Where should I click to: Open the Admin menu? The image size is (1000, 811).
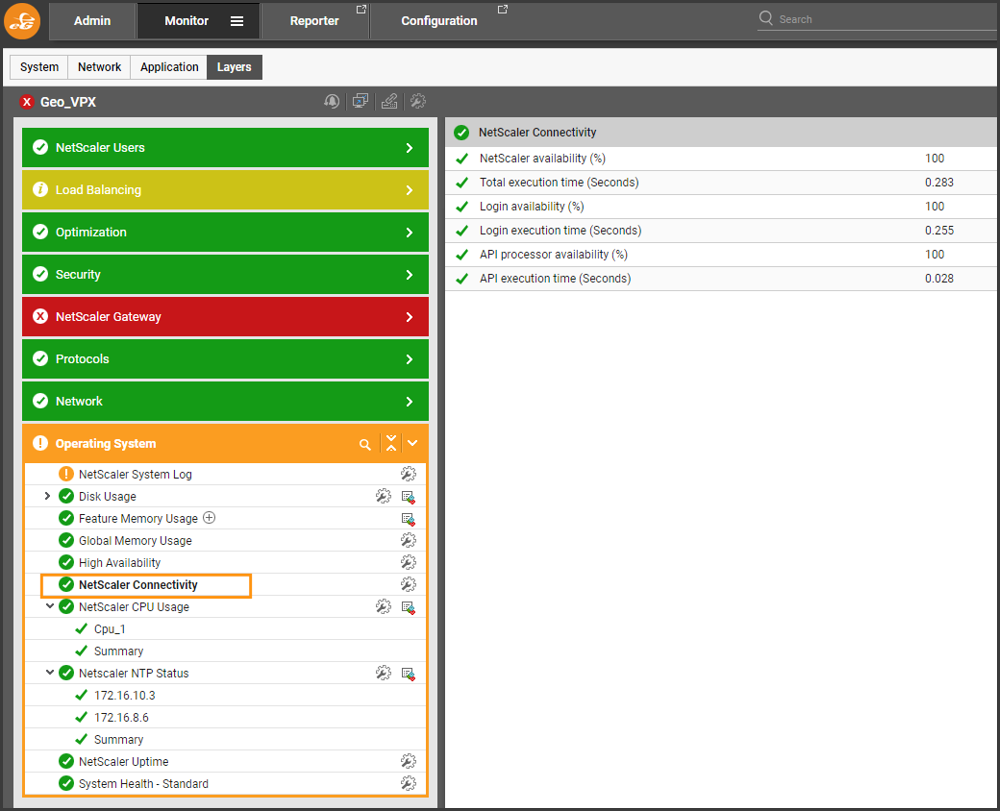(92, 21)
